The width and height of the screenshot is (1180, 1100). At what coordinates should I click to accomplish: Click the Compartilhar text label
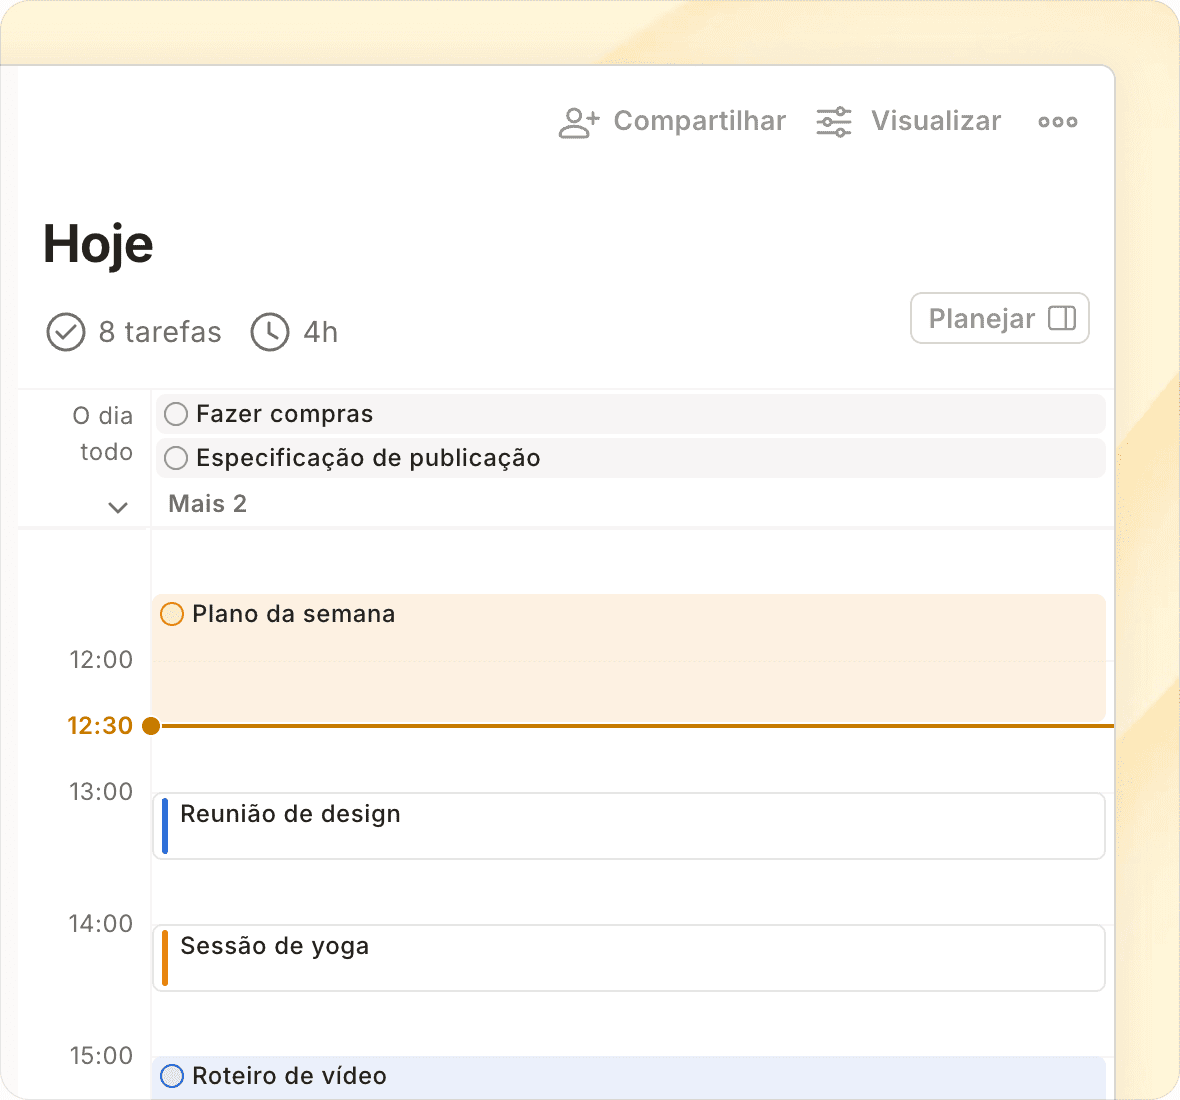pos(699,121)
